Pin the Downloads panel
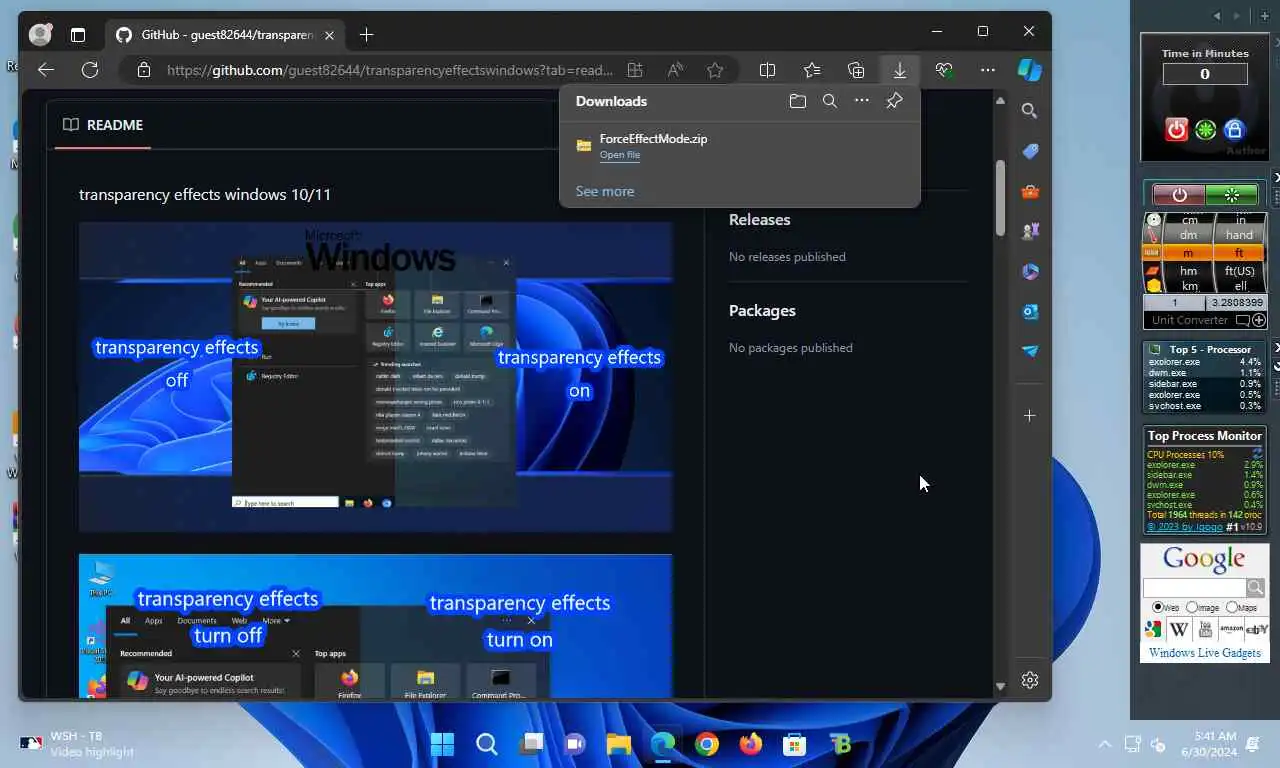This screenshot has width=1280, height=768. (x=894, y=101)
